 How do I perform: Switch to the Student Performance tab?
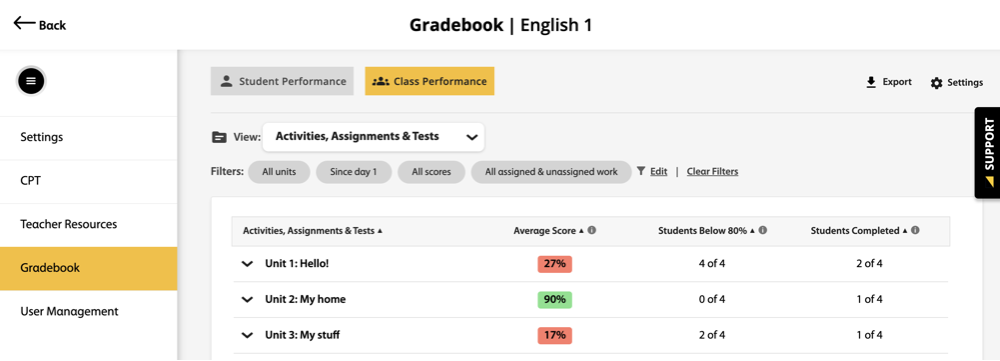click(282, 81)
